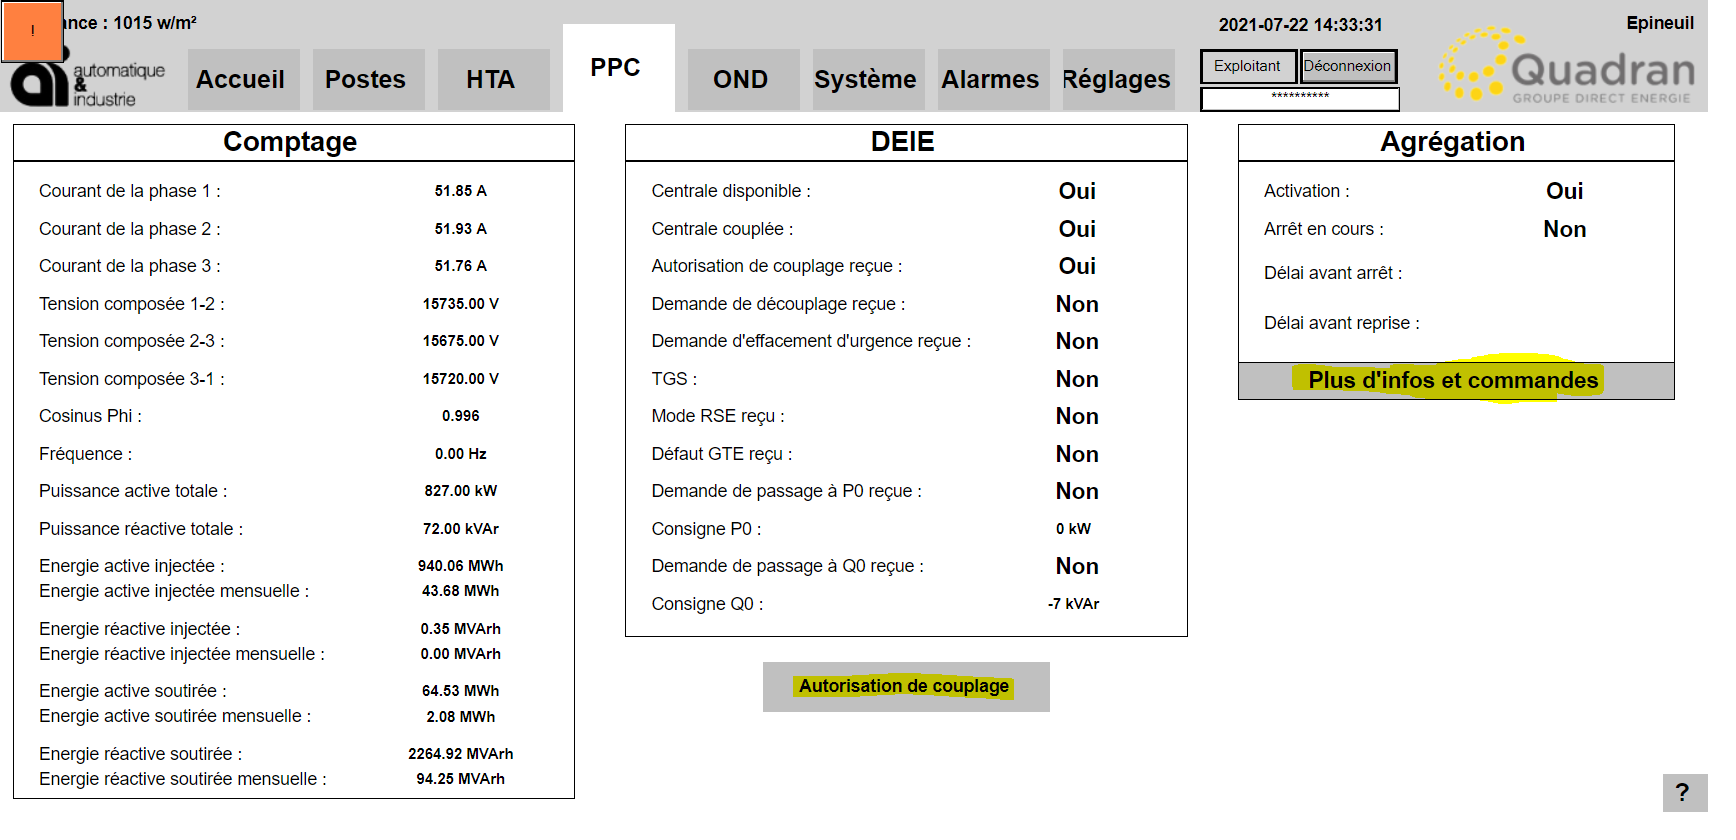Click the orange alert warning icon
This screenshot has width=1736, height=840.
coord(32,31)
